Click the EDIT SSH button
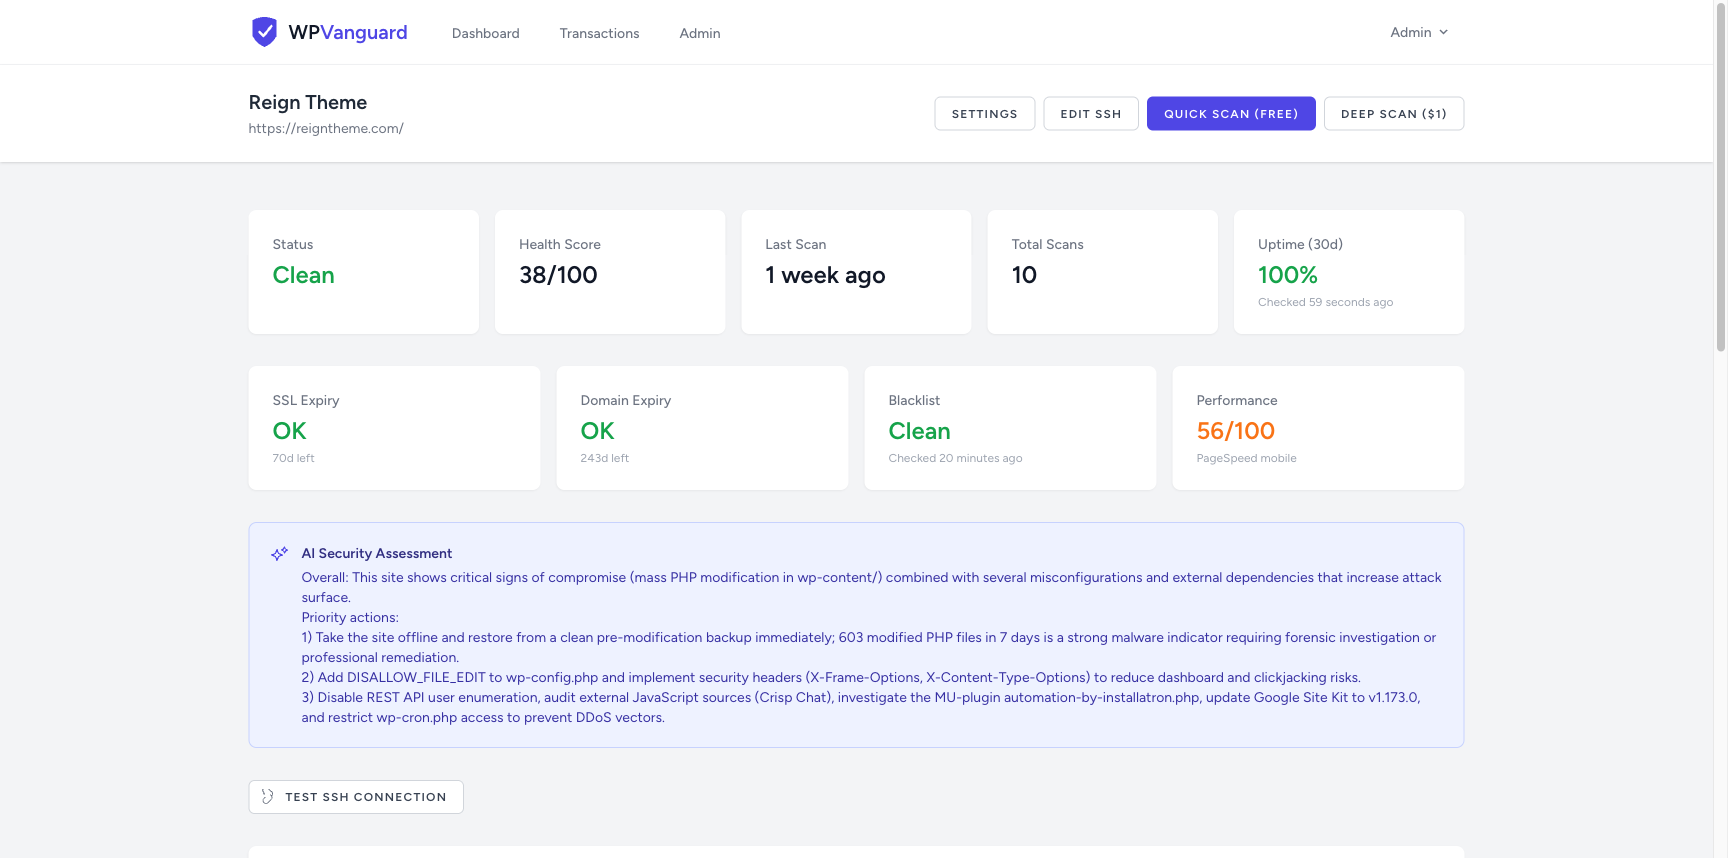Screen dimensions: 1728x858 pyautogui.click(x=1091, y=114)
